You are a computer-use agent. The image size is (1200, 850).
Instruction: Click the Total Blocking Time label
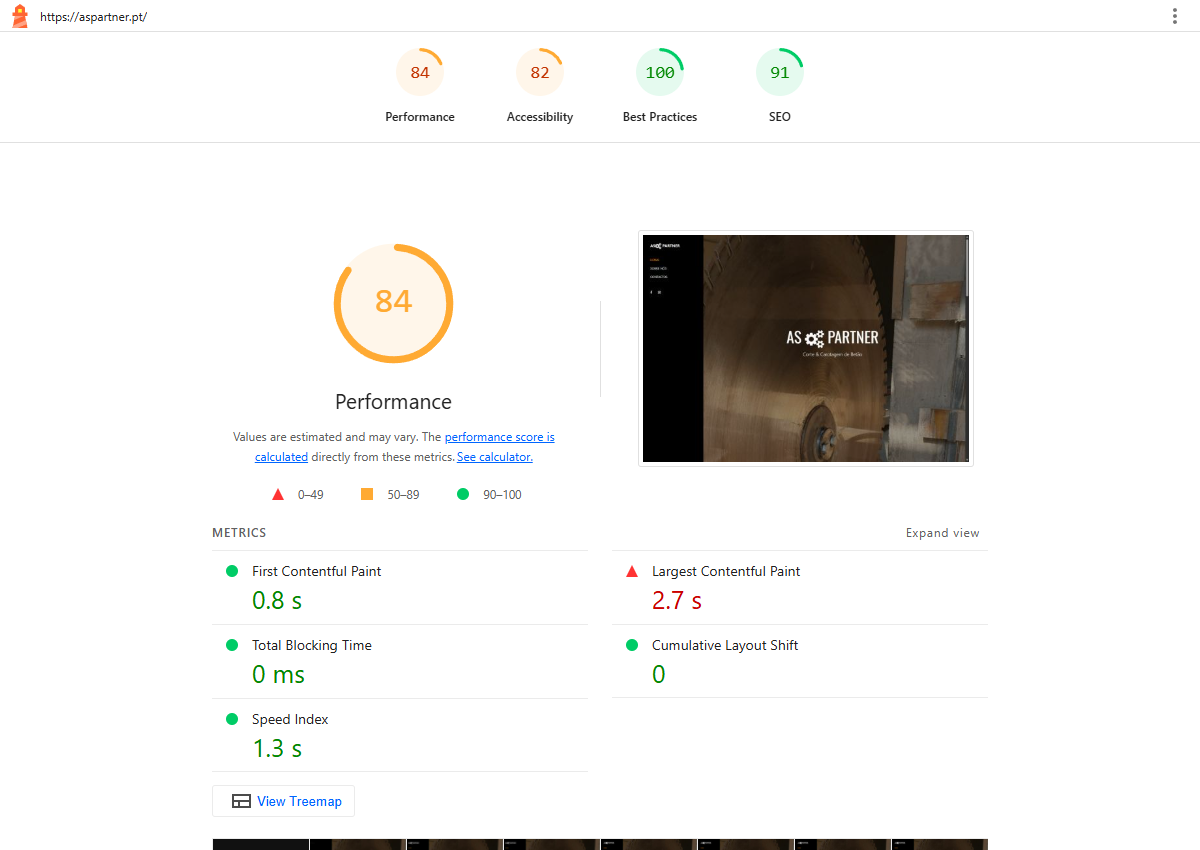312,645
